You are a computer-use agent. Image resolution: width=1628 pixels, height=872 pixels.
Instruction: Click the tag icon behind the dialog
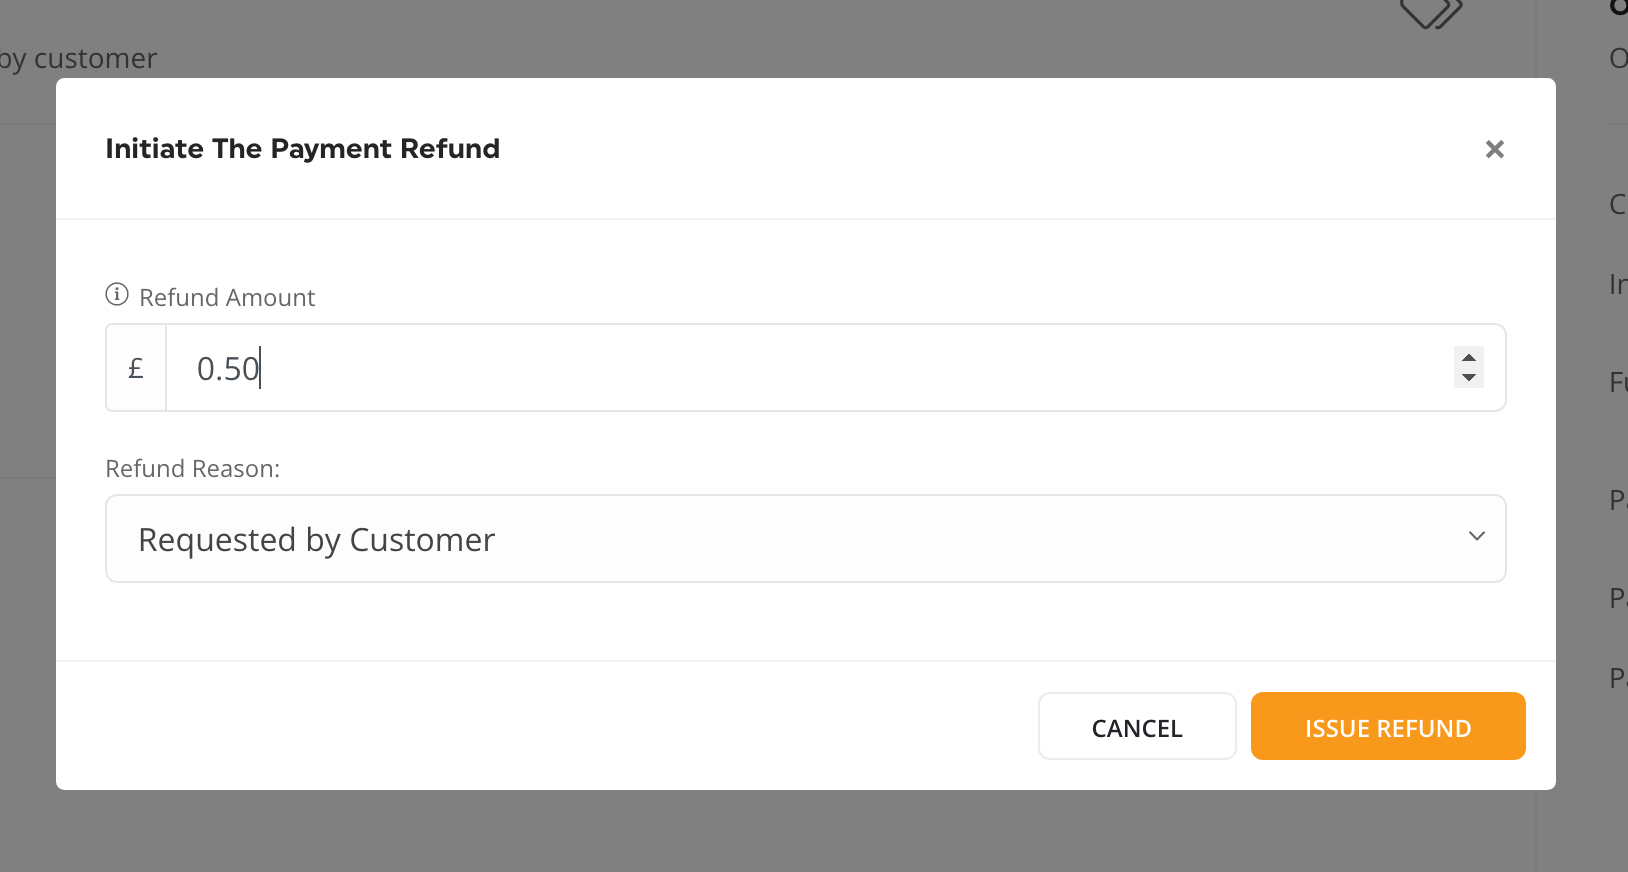pos(1430,14)
